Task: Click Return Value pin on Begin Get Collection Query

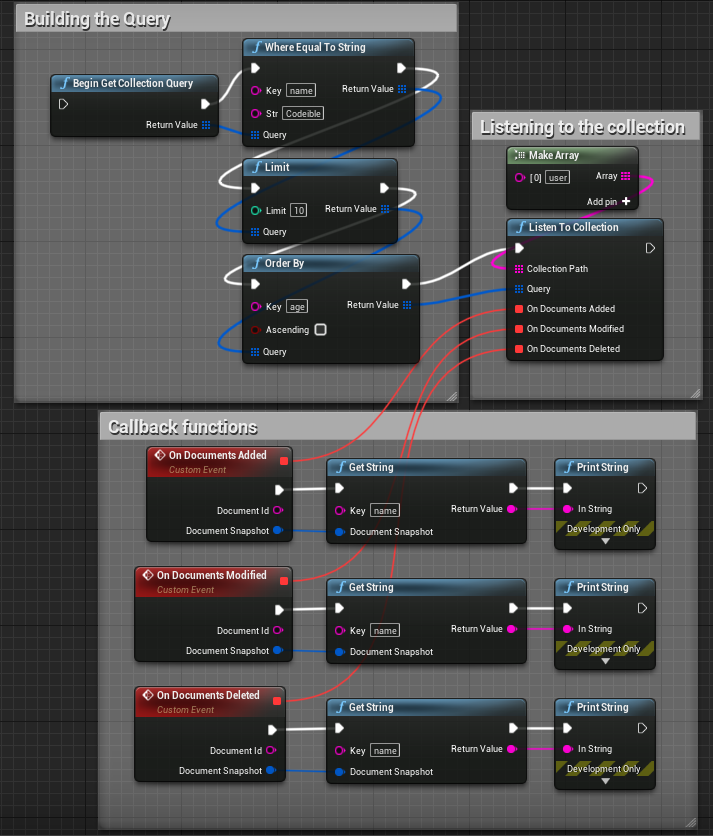Action: coord(206,125)
